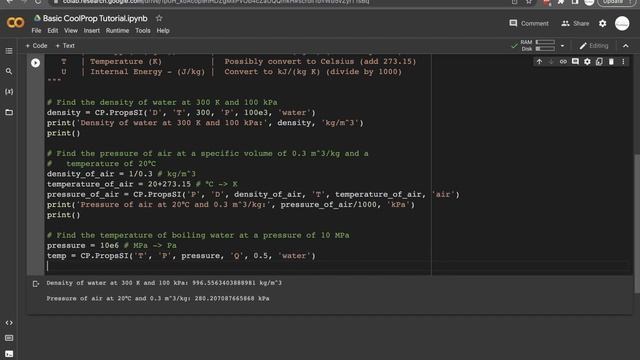This screenshot has width=640, height=360.
Task: Click comment 'Find the temperature of boiling water'
Action: pyautogui.click(x=198, y=235)
